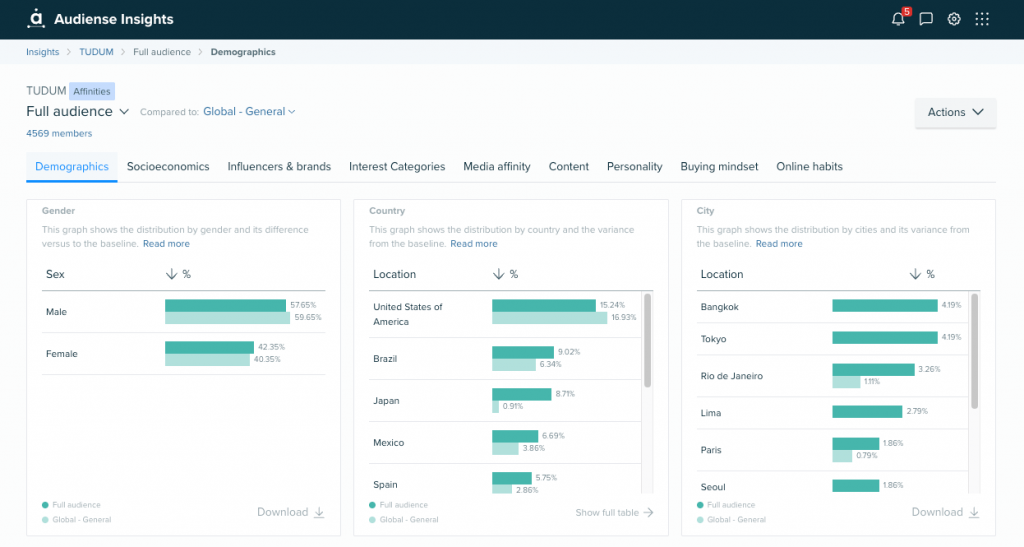Open the Global - General comparison dropdown

click(x=249, y=112)
